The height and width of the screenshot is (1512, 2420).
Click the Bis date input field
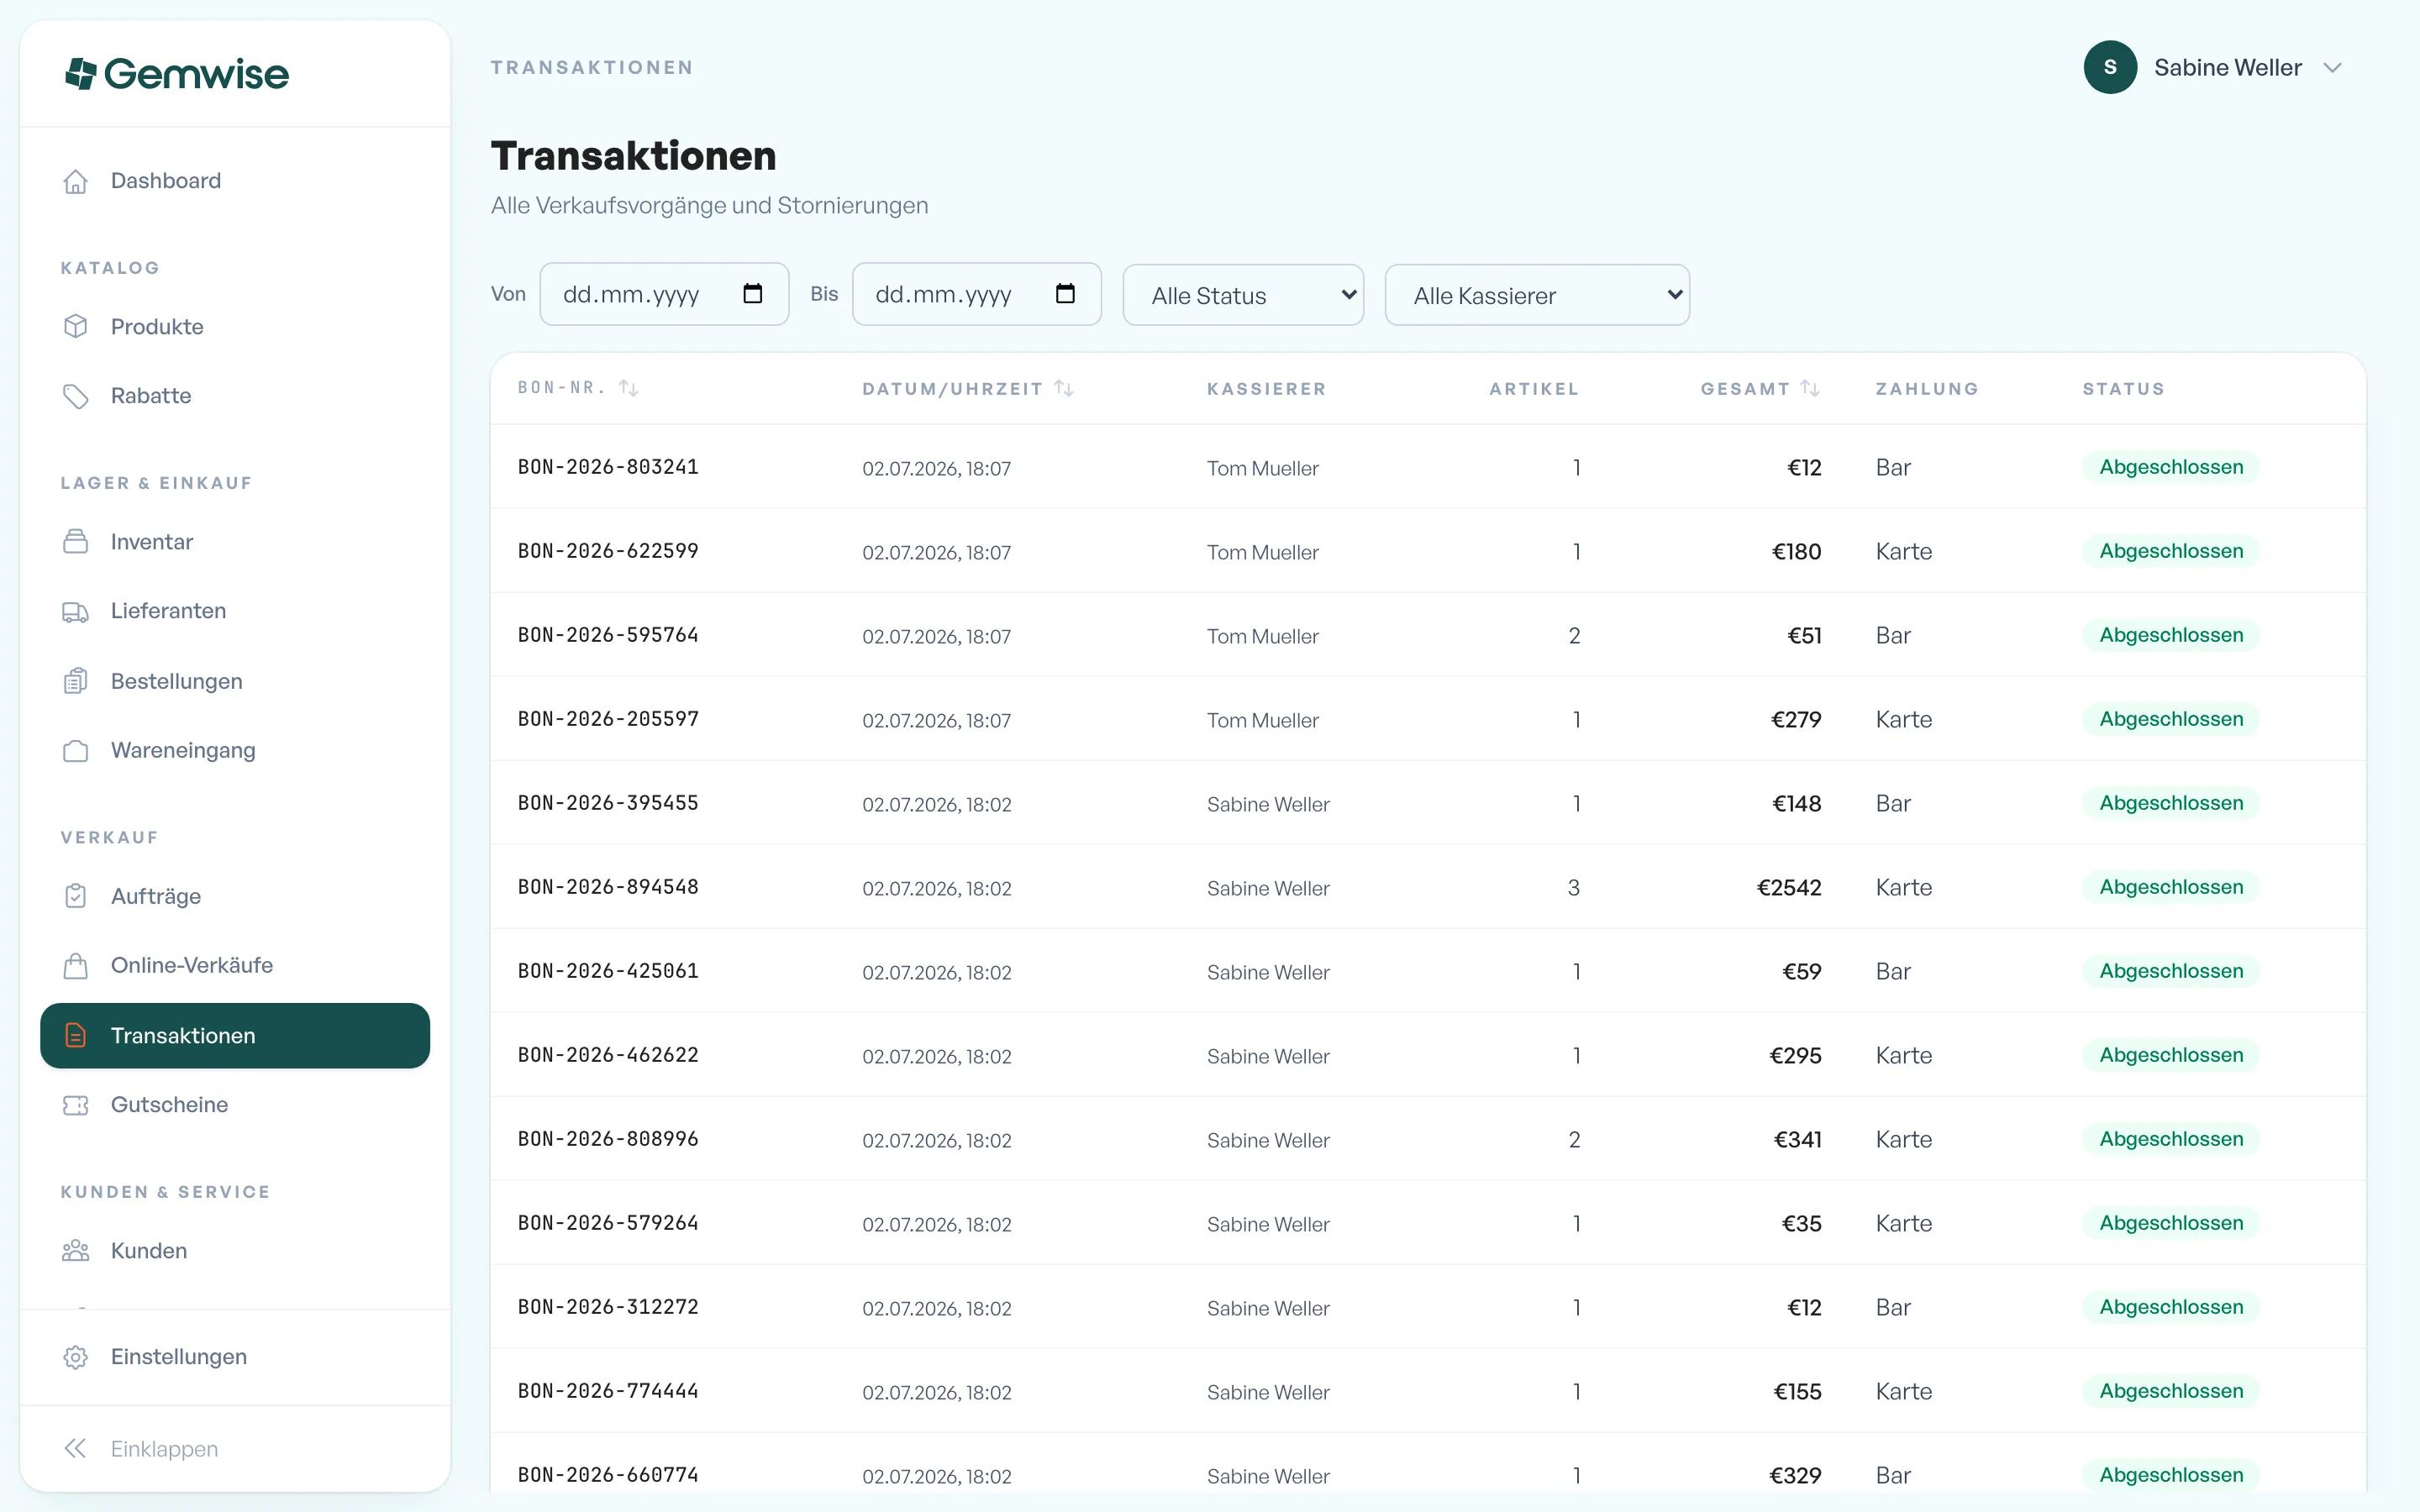pos(976,294)
